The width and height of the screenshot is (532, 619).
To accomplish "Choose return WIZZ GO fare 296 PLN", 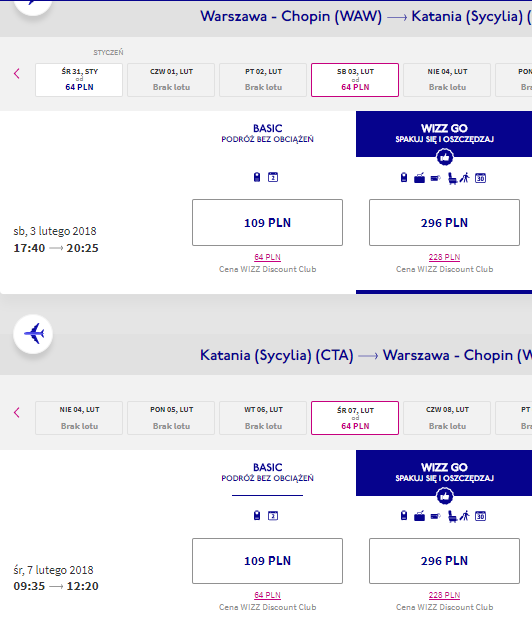I will tap(444, 561).
